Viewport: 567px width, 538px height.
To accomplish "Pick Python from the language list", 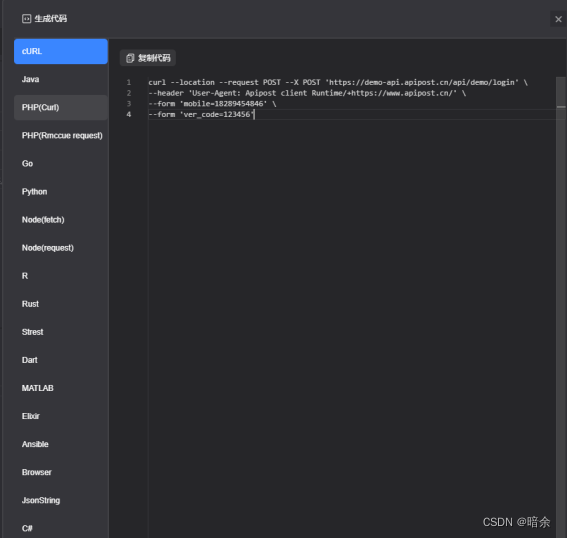I will click(x=61, y=192).
